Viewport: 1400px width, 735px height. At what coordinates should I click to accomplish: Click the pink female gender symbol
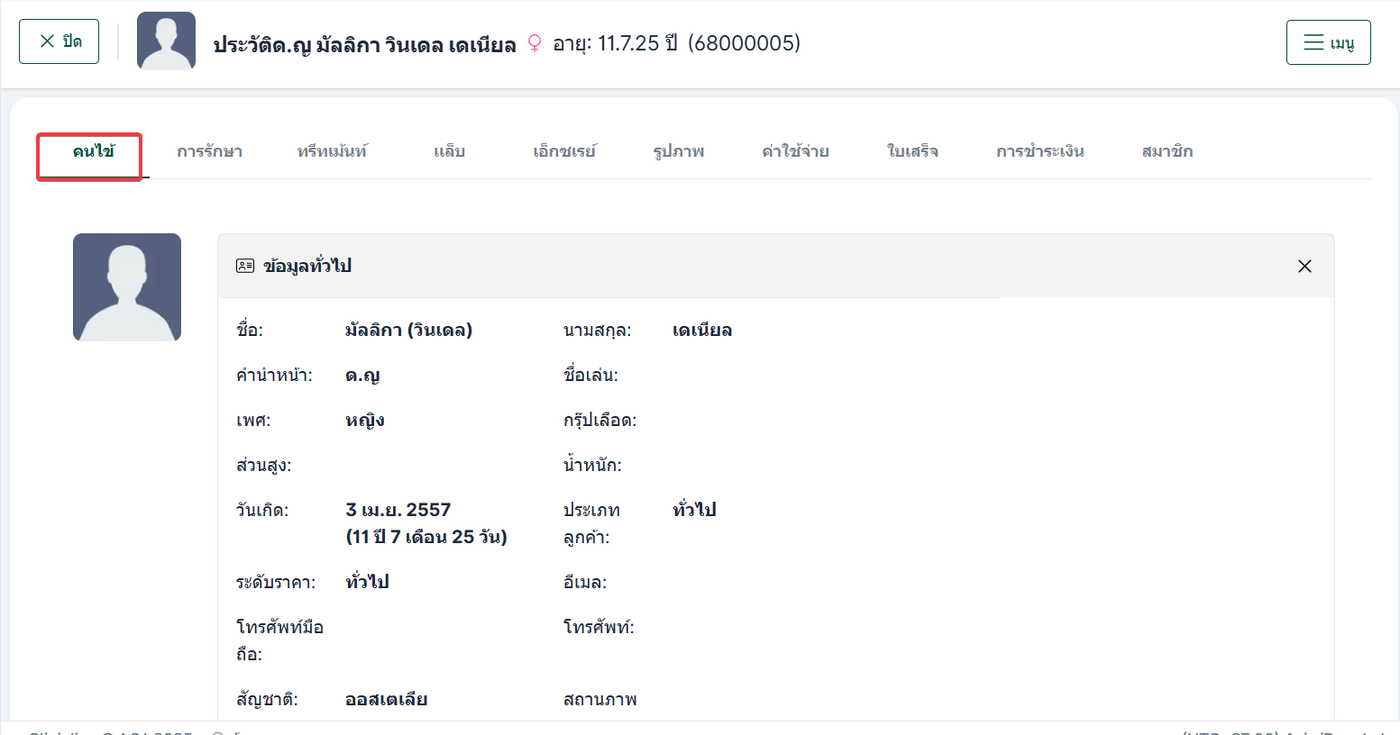(x=534, y=43)
